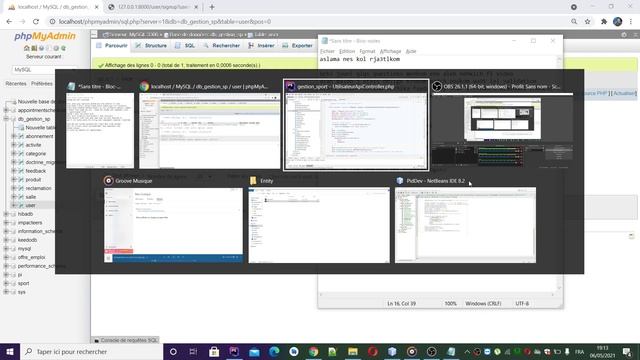Open Task View on taskbar

(193, 351)
